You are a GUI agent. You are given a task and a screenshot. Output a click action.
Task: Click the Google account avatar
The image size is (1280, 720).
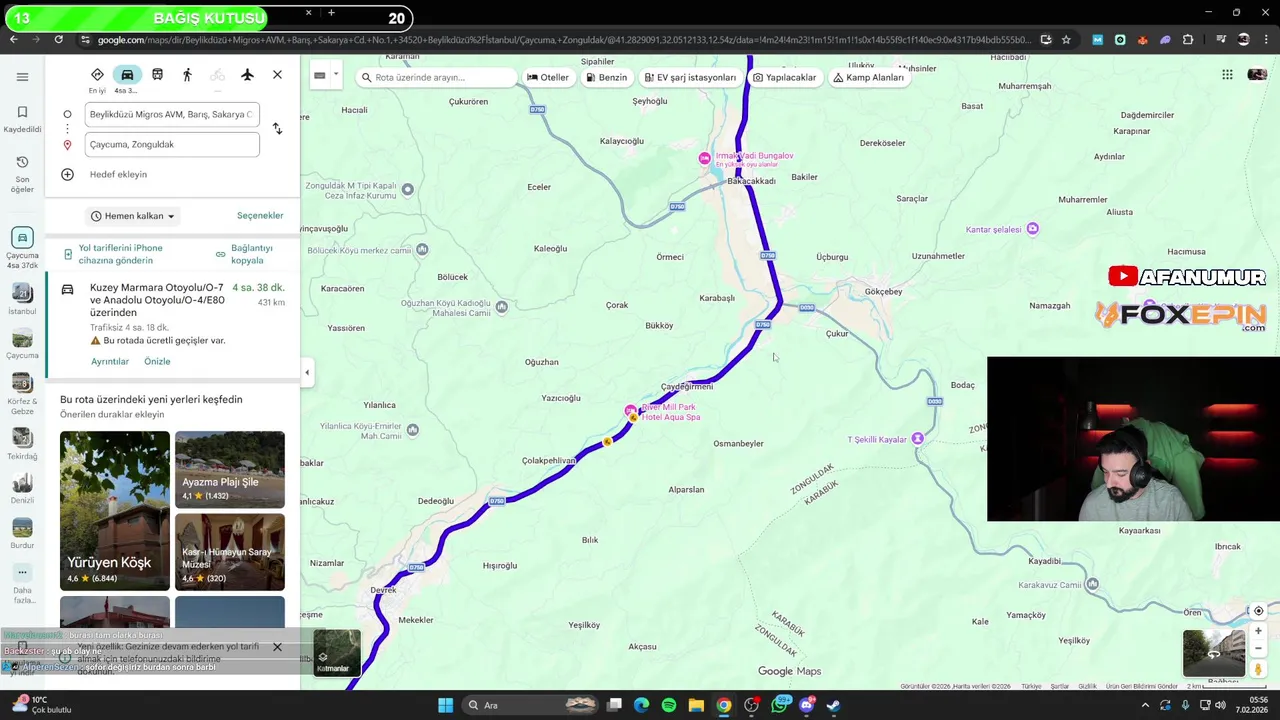1257,75
